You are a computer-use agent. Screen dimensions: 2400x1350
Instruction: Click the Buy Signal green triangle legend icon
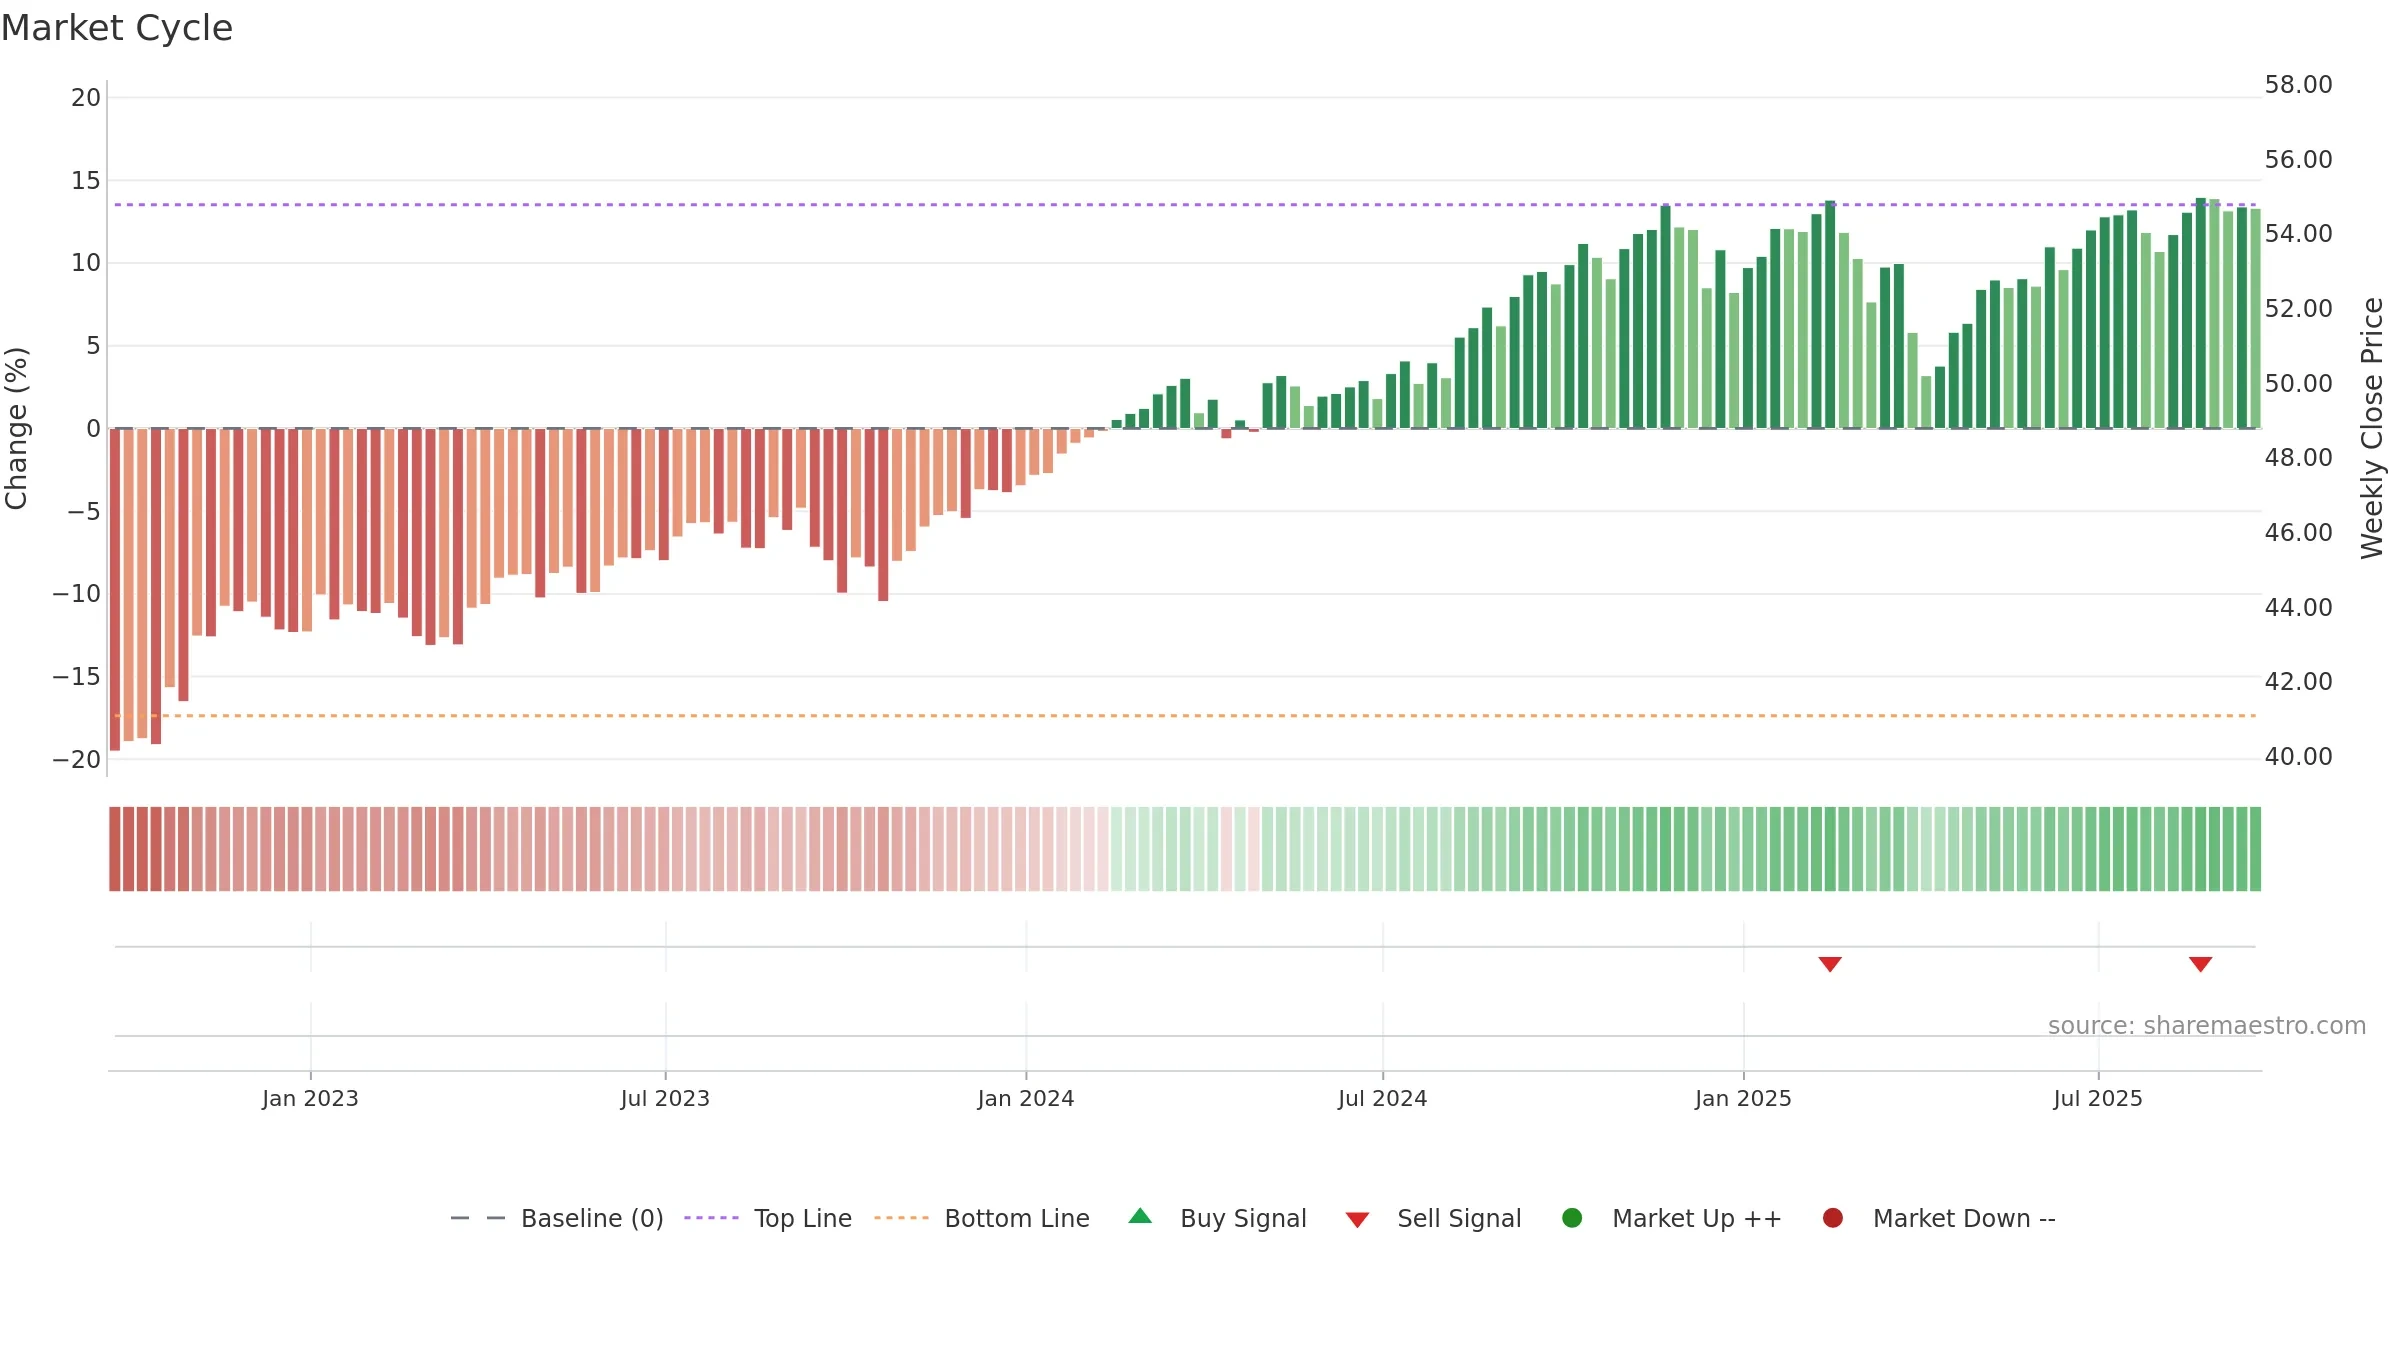click(1140, 1216)
